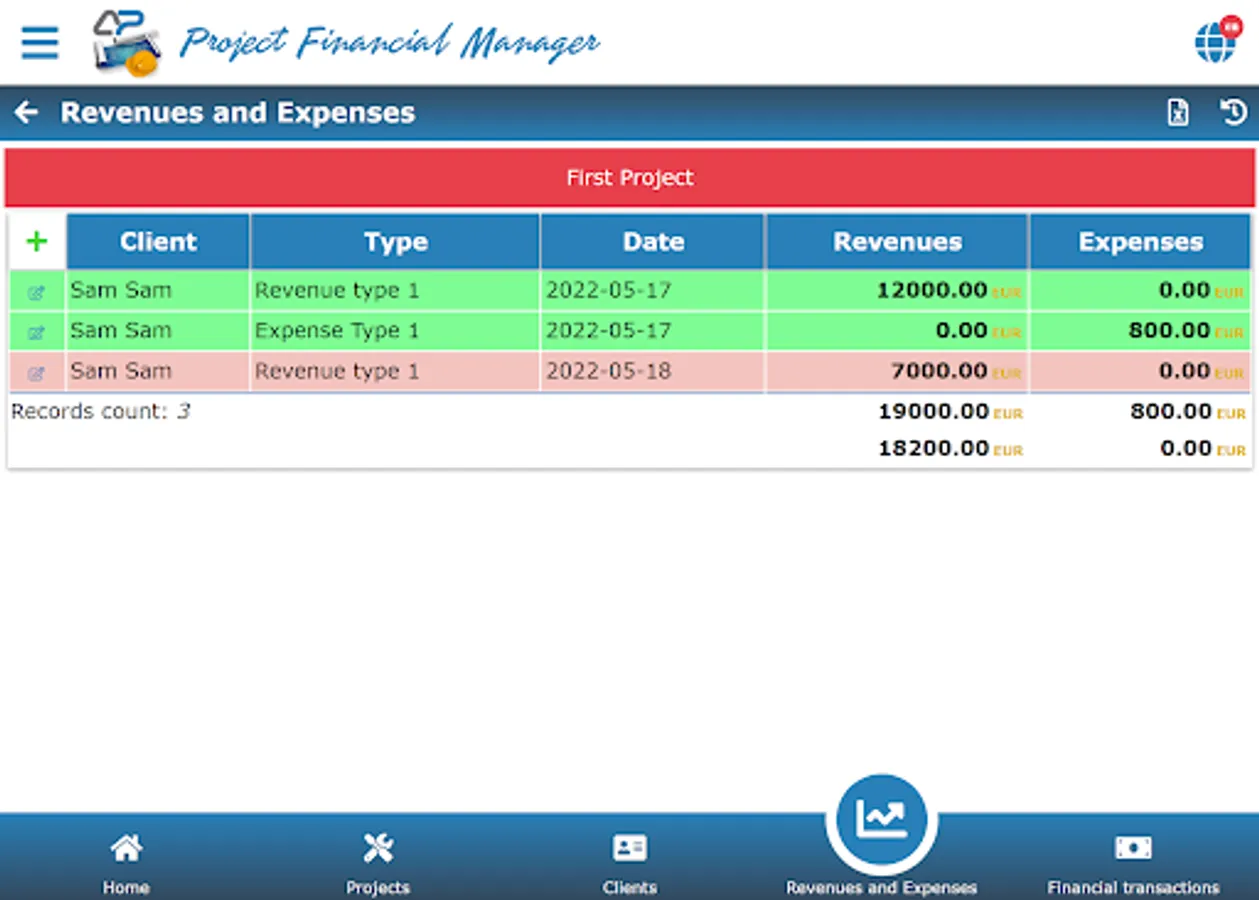The height and width of the screenshot is (900, 1259).
Task: Sort by the Type column header
Action: click(396, 242)
